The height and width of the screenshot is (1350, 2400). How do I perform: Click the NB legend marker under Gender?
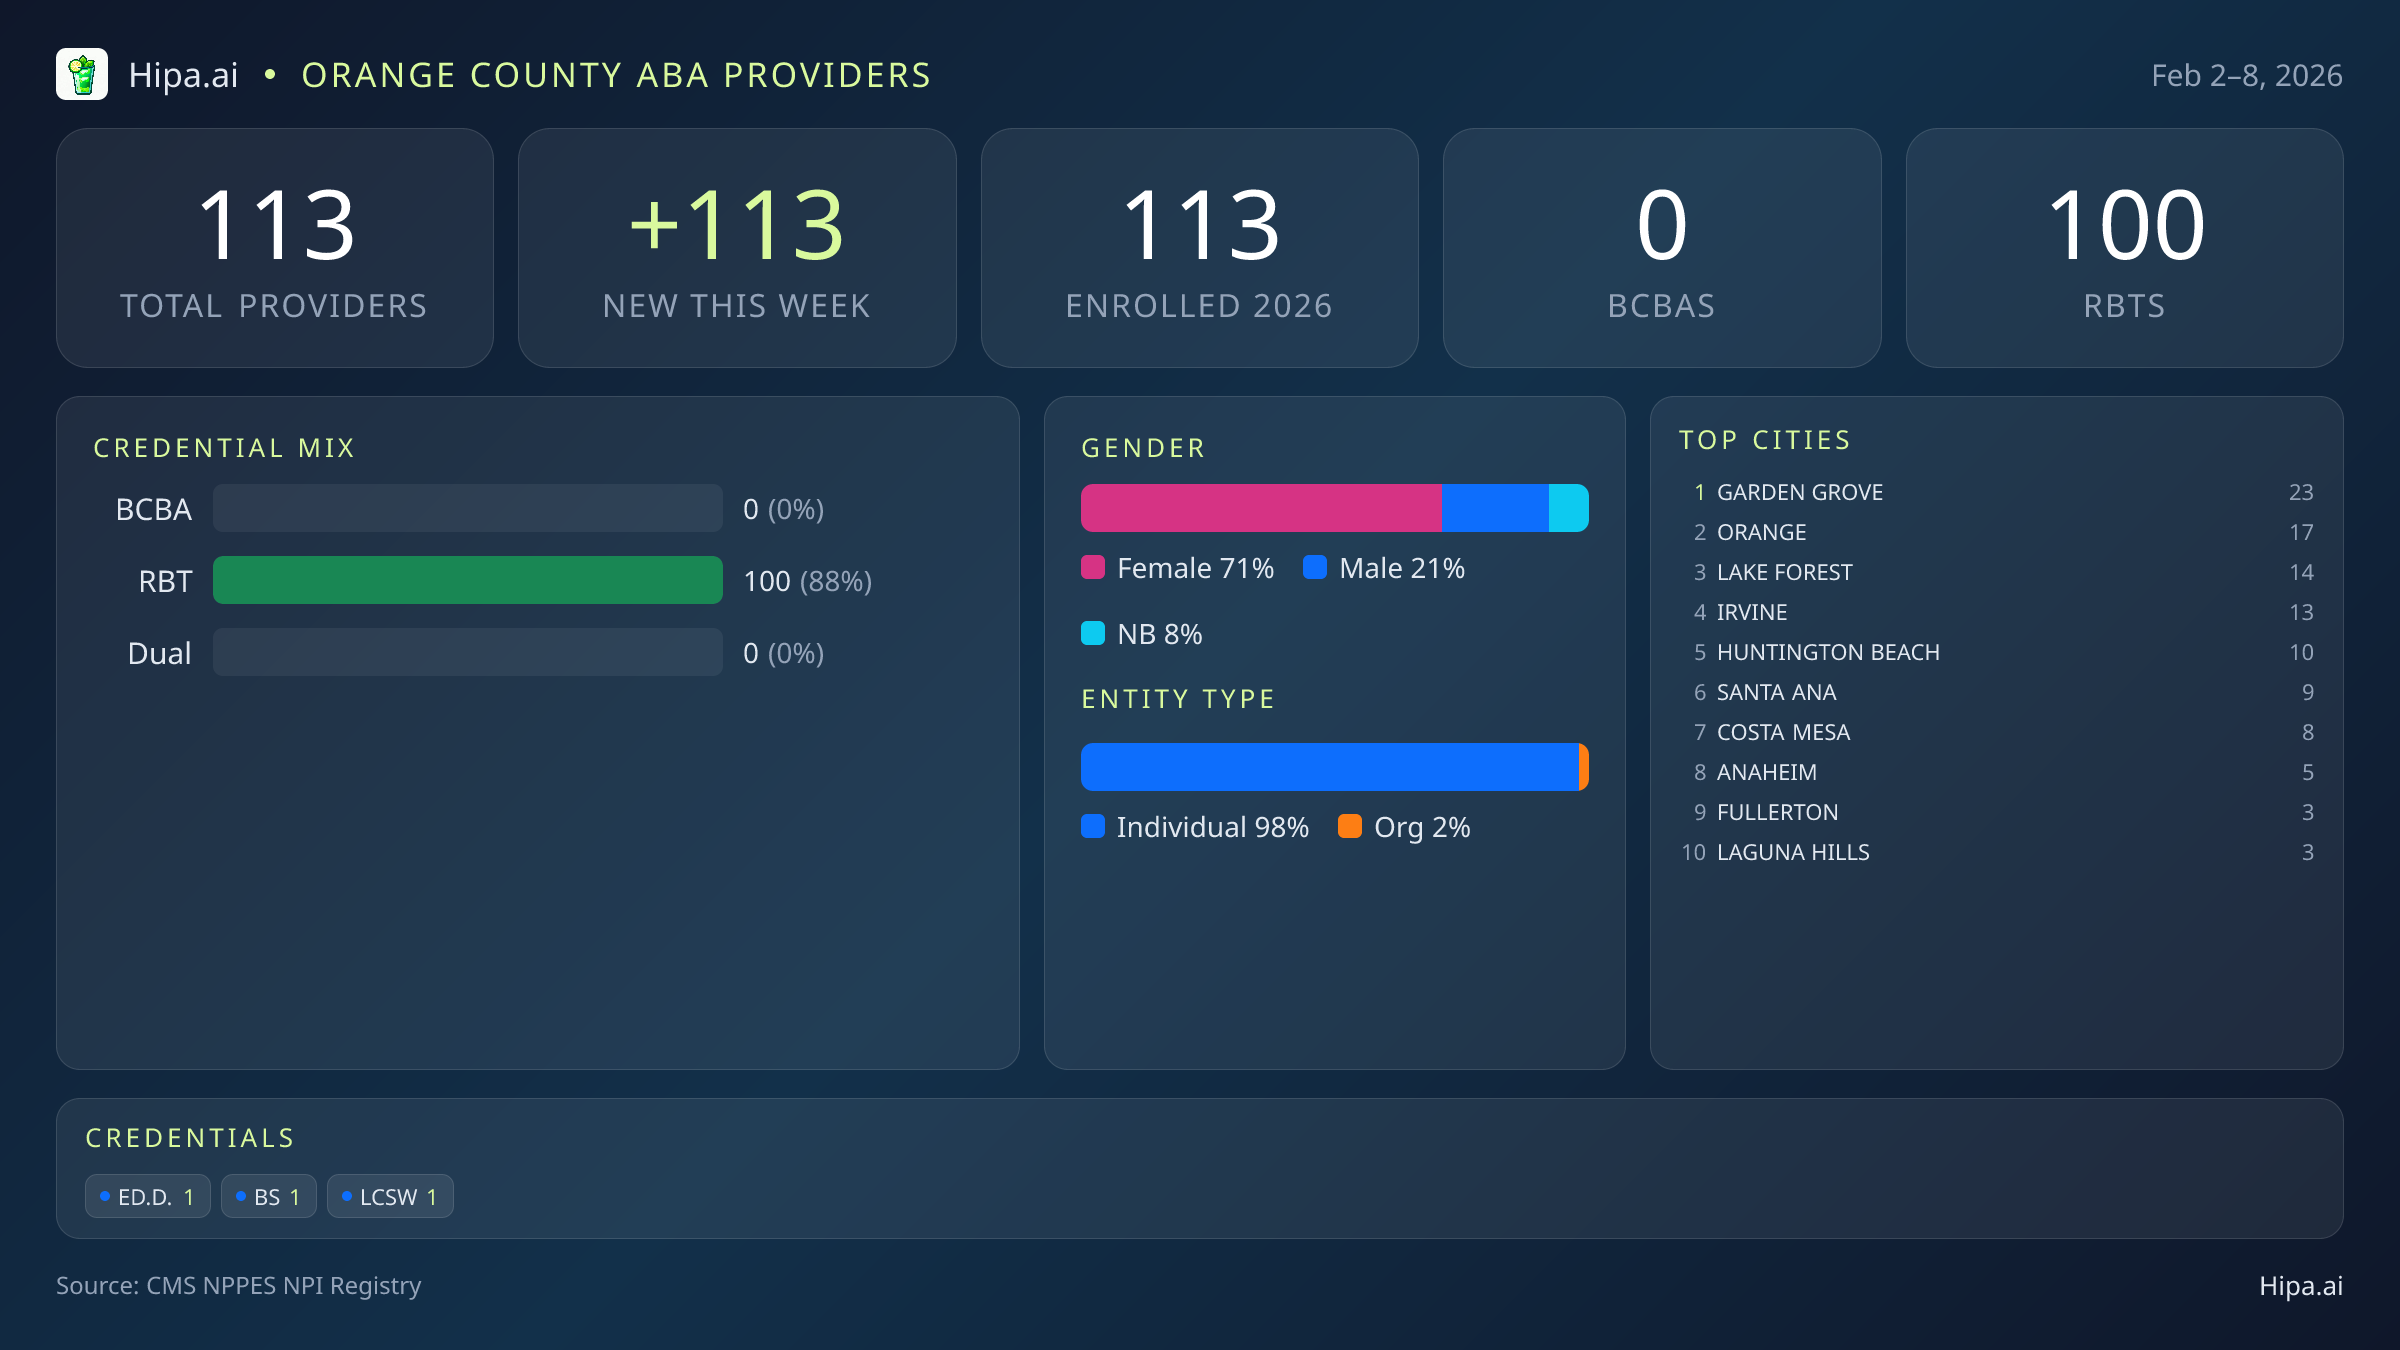(x=1094, y=633)
